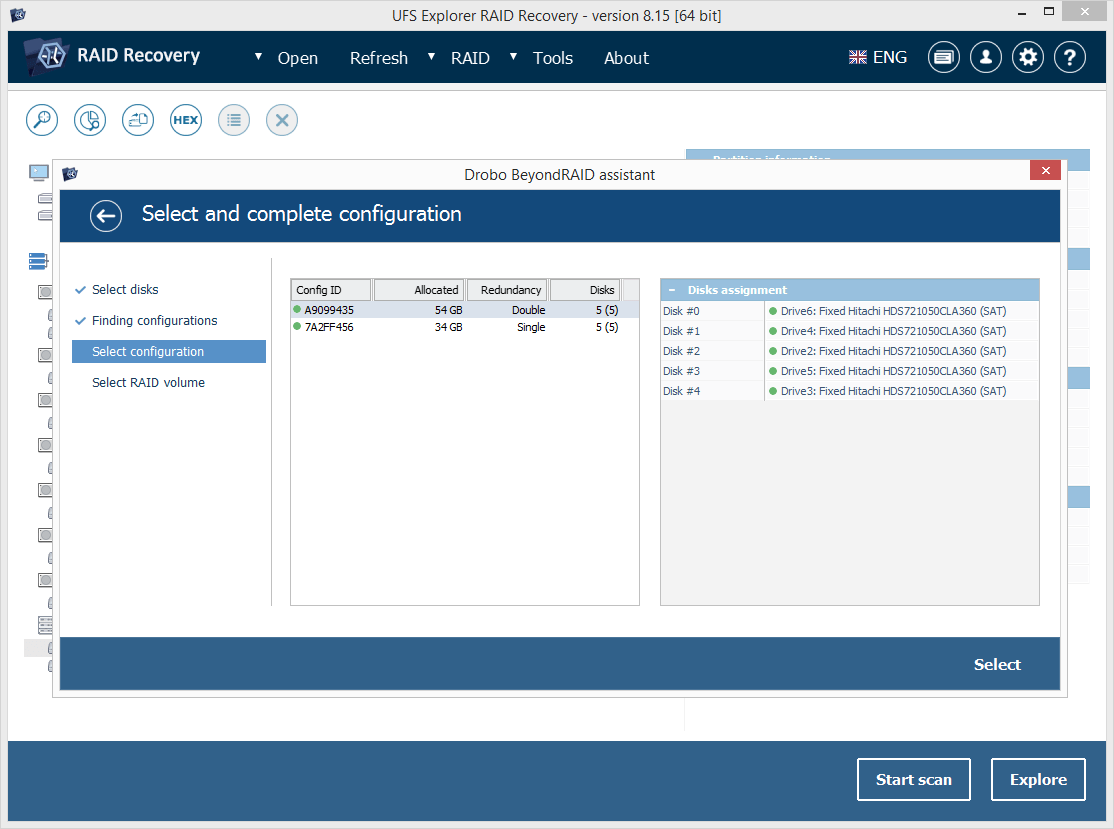Click the UK flag language icon
Screen dimensions: 1114x829
(858, 58)
